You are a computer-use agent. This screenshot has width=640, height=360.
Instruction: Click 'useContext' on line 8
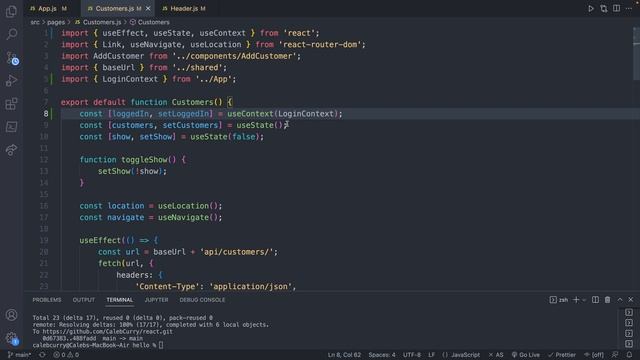[x=250, y=114]
